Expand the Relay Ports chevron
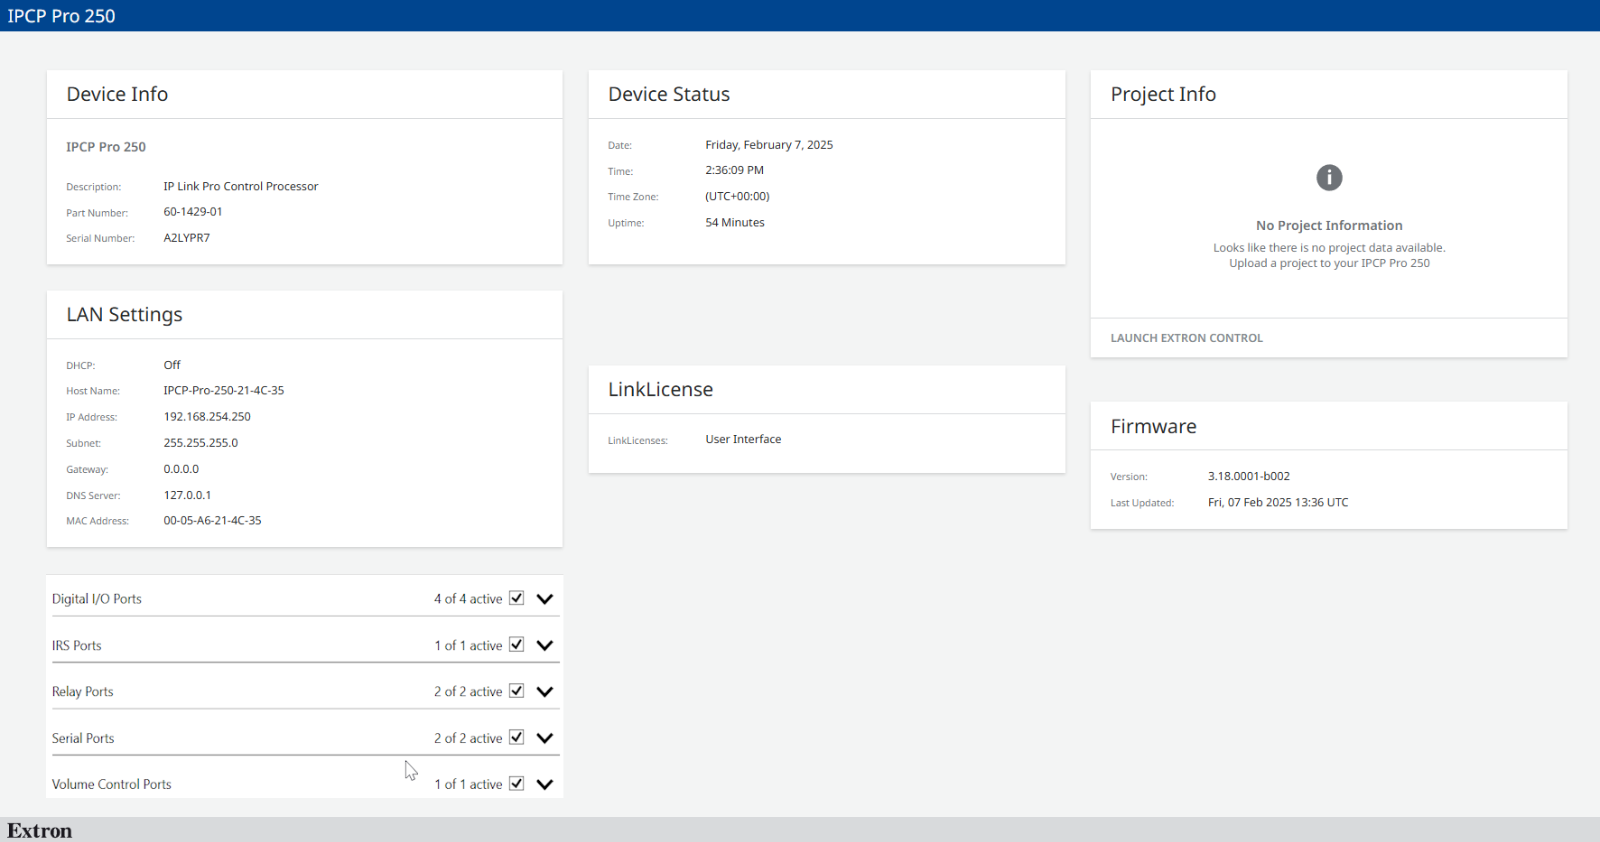 pos(545,692)
